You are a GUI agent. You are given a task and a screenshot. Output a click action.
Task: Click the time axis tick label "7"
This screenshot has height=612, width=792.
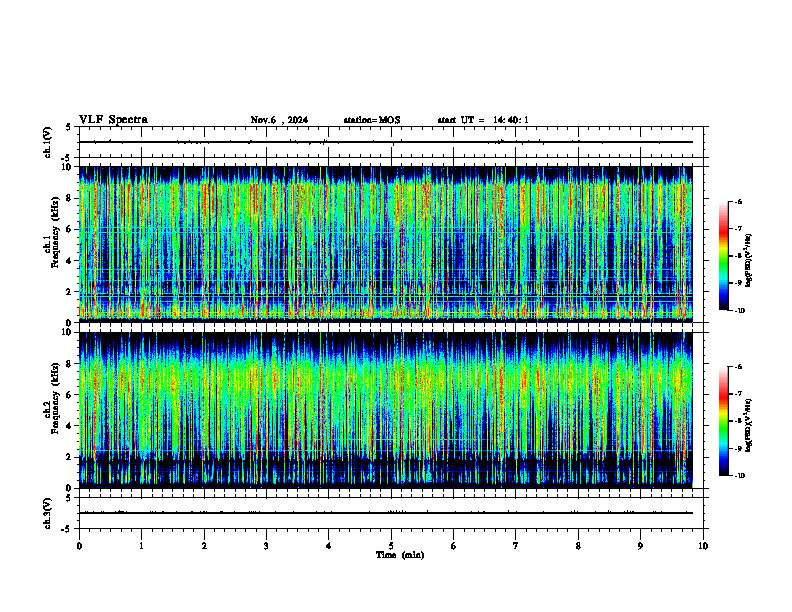point(516,546)
